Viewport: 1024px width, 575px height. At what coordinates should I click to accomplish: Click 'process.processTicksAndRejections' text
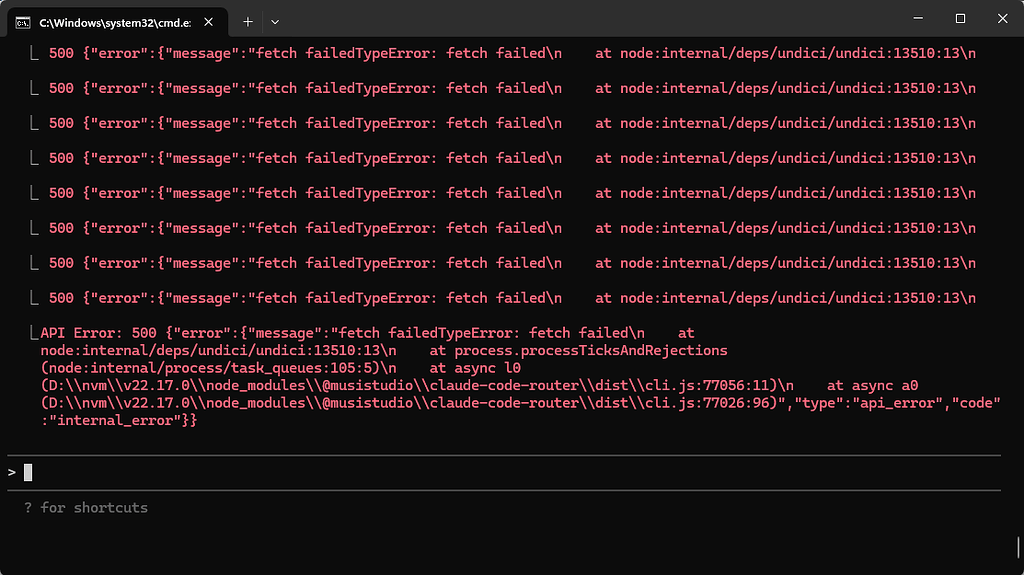point(590,351)
